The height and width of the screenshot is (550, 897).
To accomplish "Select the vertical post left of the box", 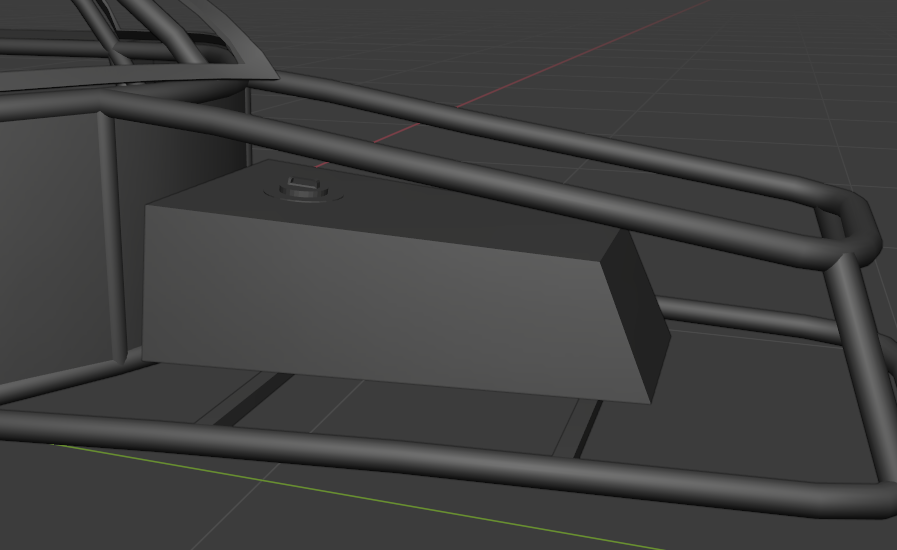I will tap(112, 238).
